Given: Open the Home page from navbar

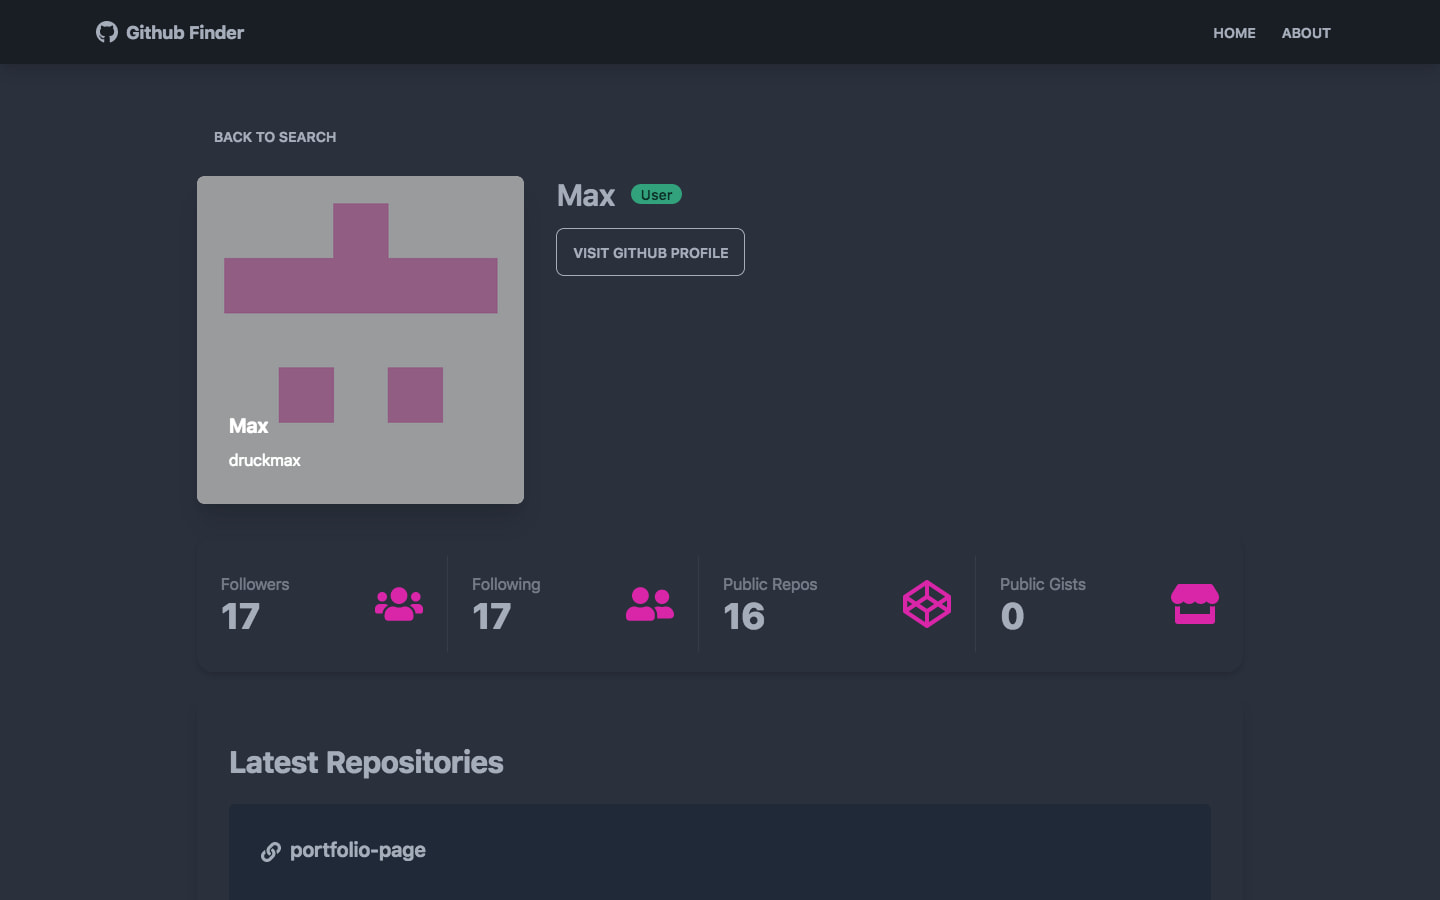Looking at the screenshot, I should pyautogui.click(x=1234, y=33).
